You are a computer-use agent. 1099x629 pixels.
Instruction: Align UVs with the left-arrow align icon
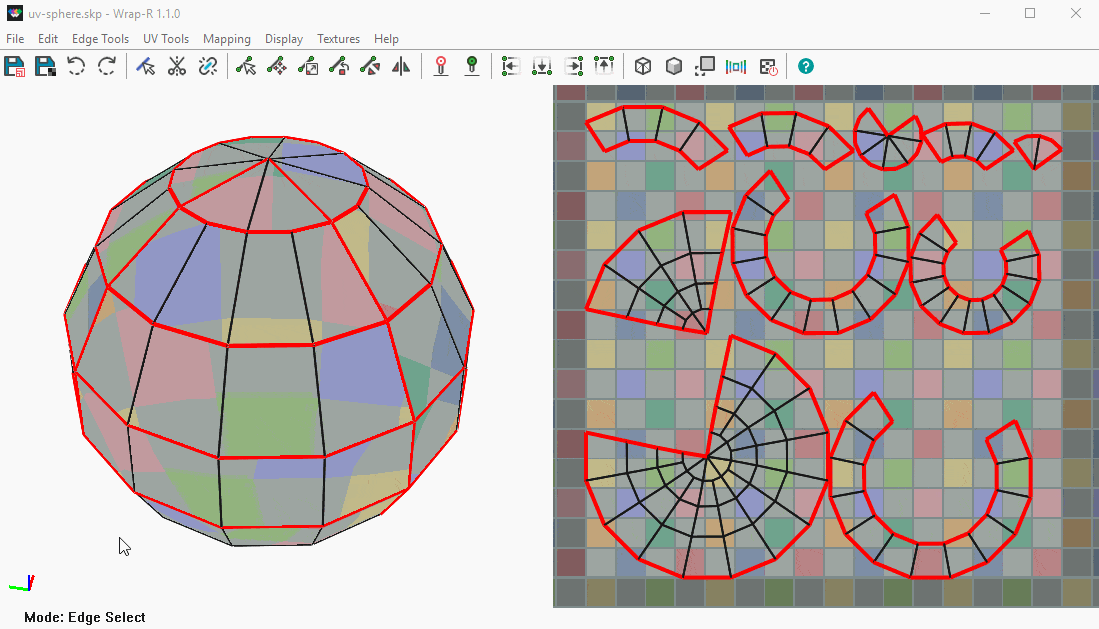click(511, 67)
